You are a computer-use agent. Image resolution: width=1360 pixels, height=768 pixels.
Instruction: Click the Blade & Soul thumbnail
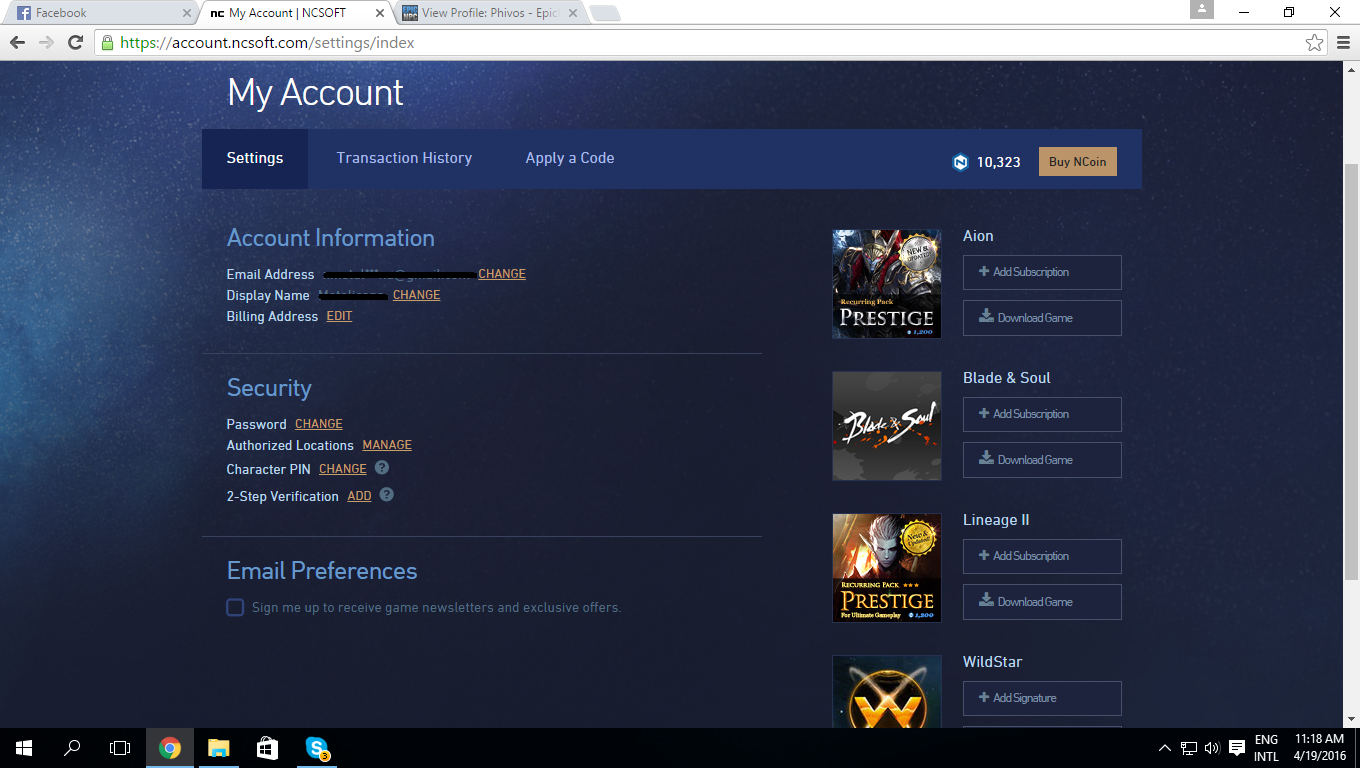coord(887,426)
